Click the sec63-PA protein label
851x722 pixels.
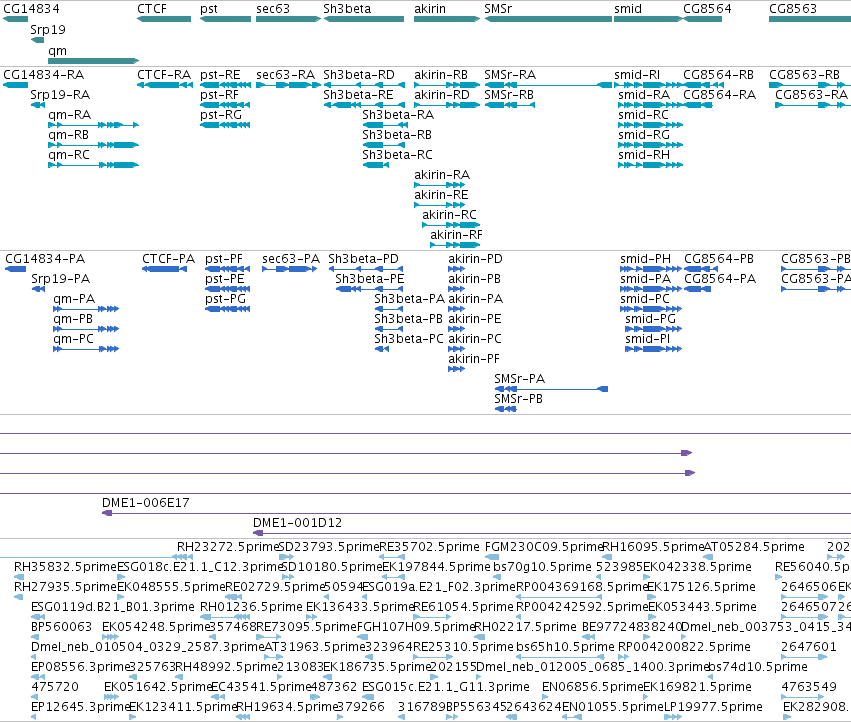point(291,258)
